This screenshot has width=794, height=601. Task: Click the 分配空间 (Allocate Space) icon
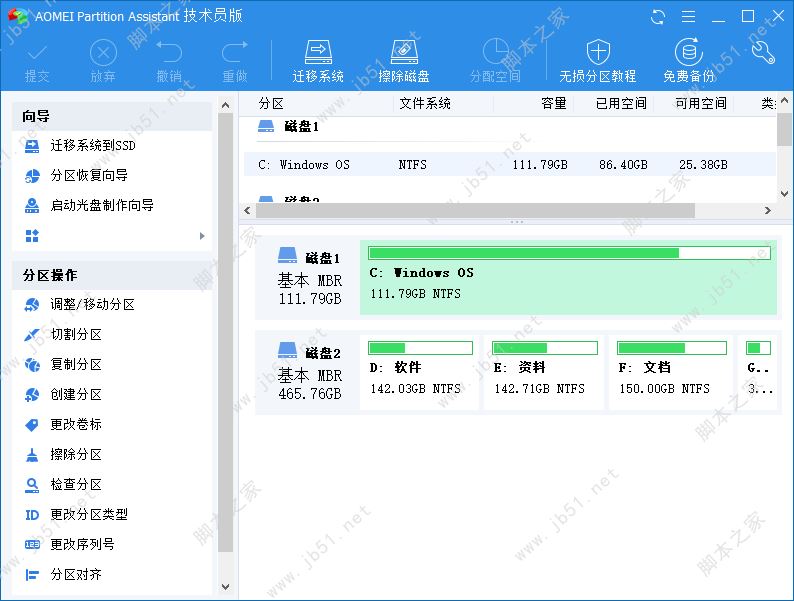tap(495, 52)
